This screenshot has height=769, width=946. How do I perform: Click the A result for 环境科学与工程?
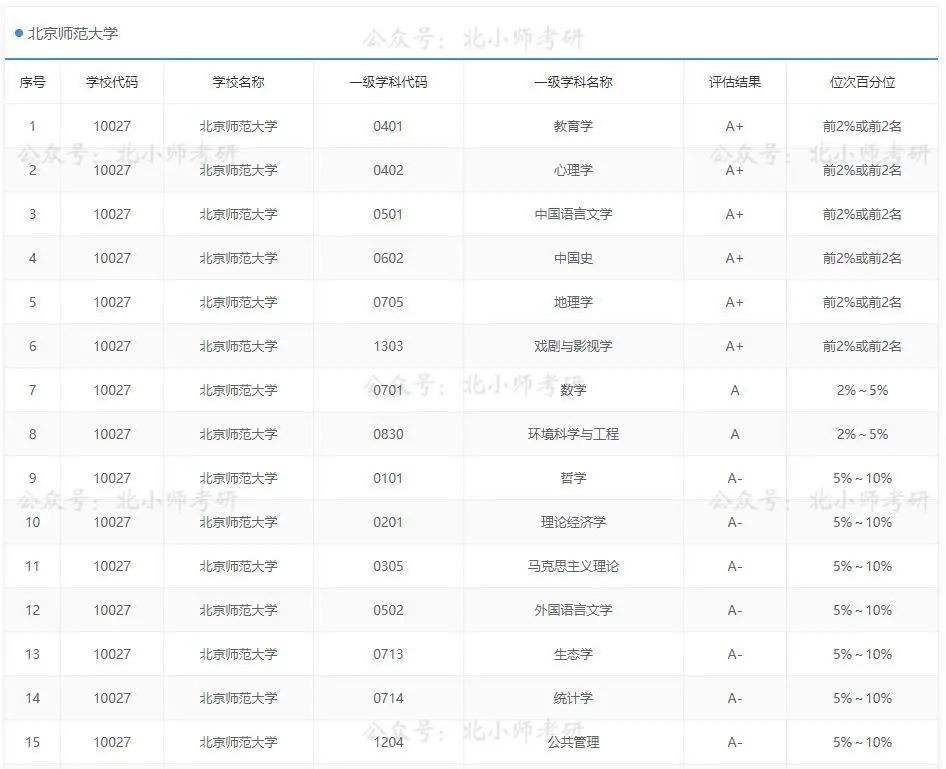pos(734,434)
